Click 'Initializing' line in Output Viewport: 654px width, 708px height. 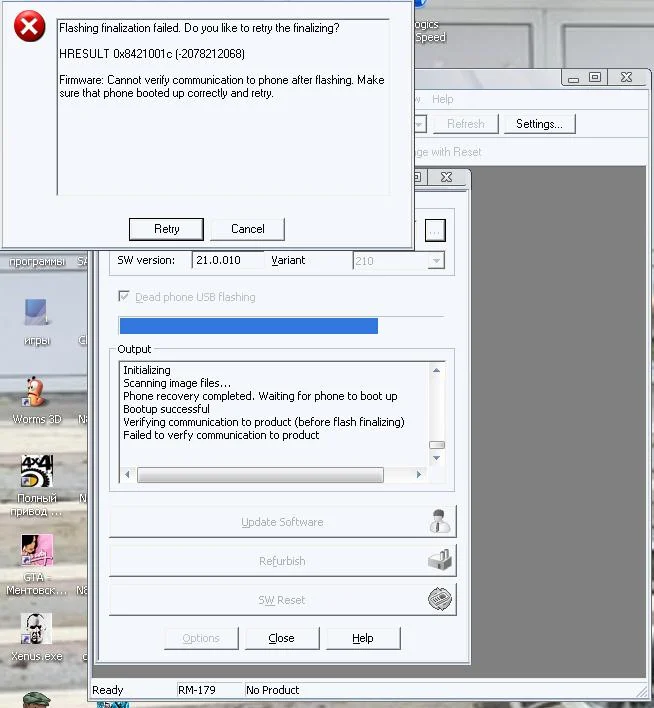147,370
